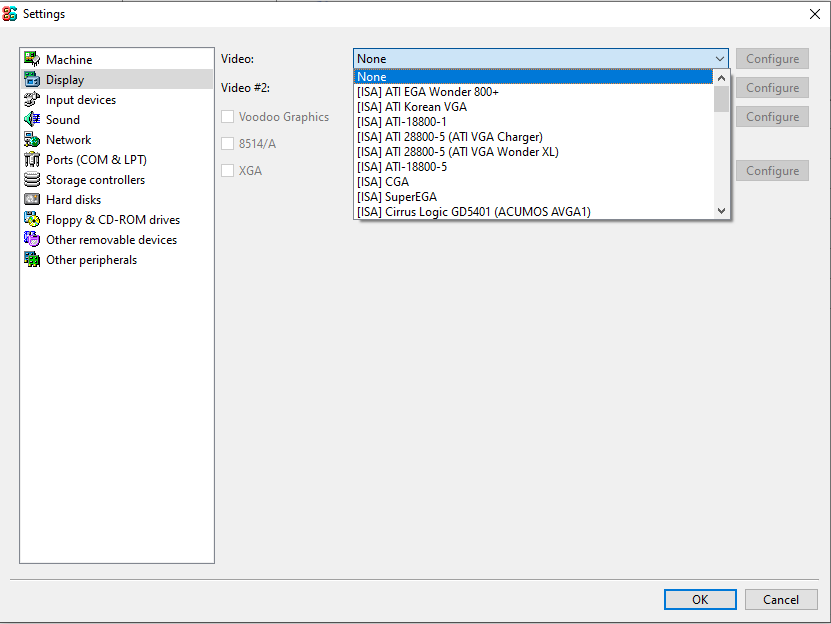This screenshot has height=624, width=831.
Task: Click the Cancel button
Action: tap(780, 599)
